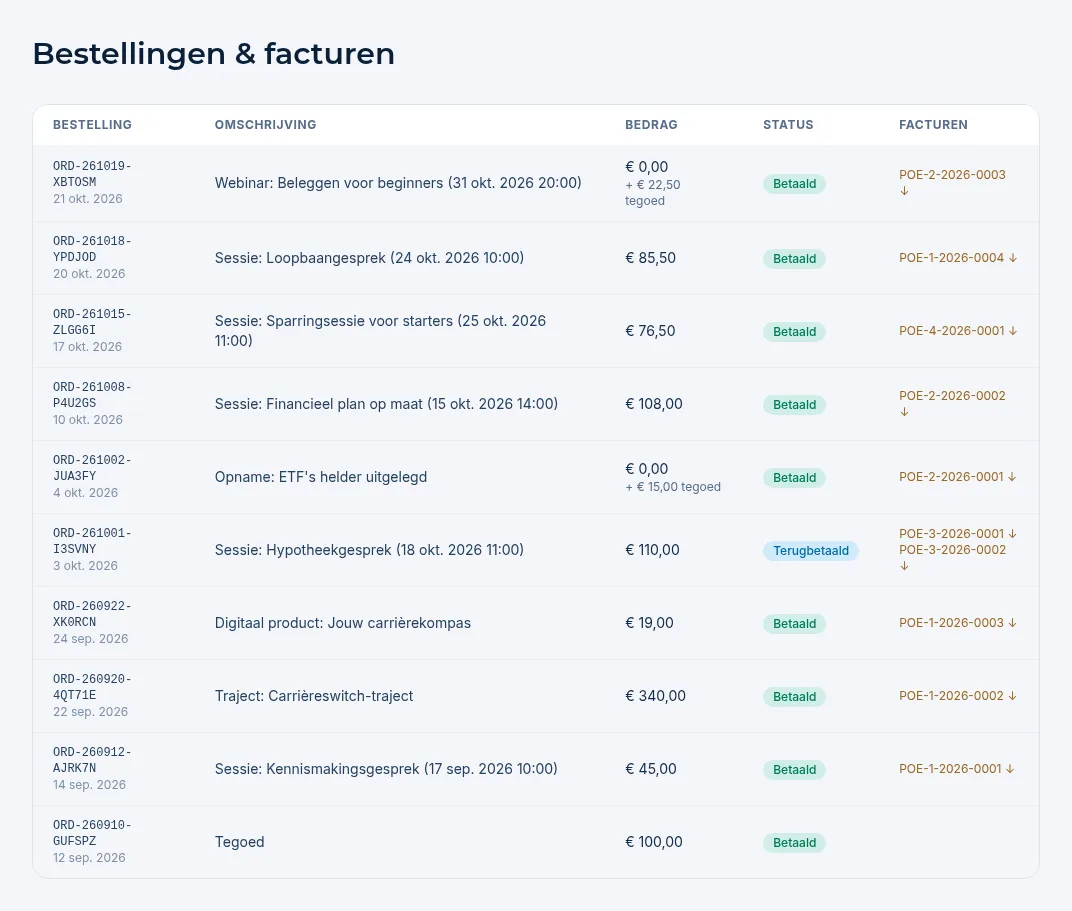Click the Terugbetaald status badge

click(x=811, y=551)
